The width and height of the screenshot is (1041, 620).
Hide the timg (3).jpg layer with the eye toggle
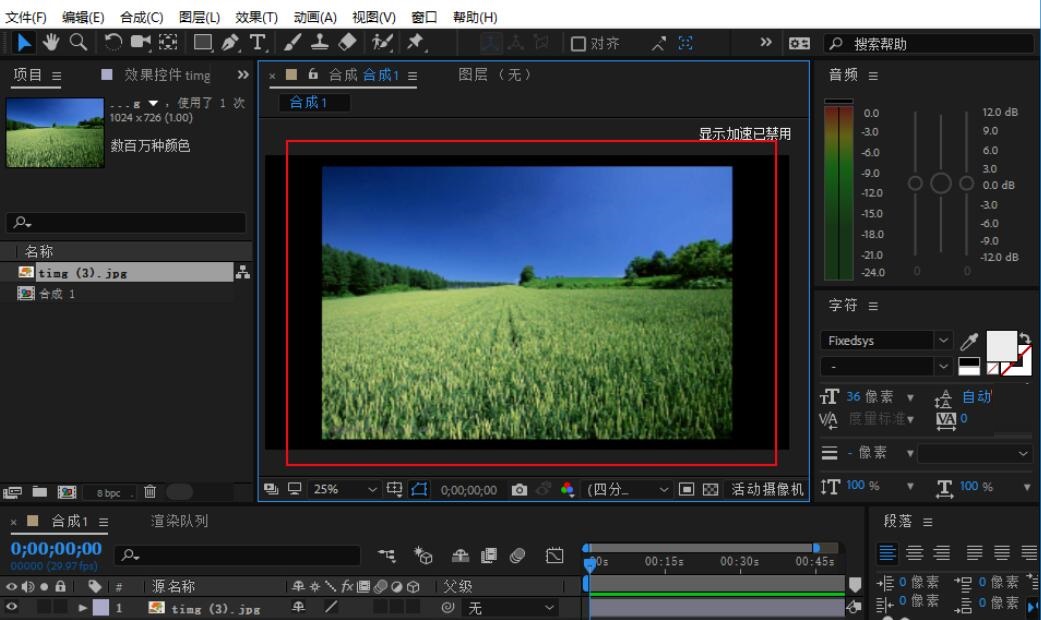pyautogui.click(x=12, y=607)
